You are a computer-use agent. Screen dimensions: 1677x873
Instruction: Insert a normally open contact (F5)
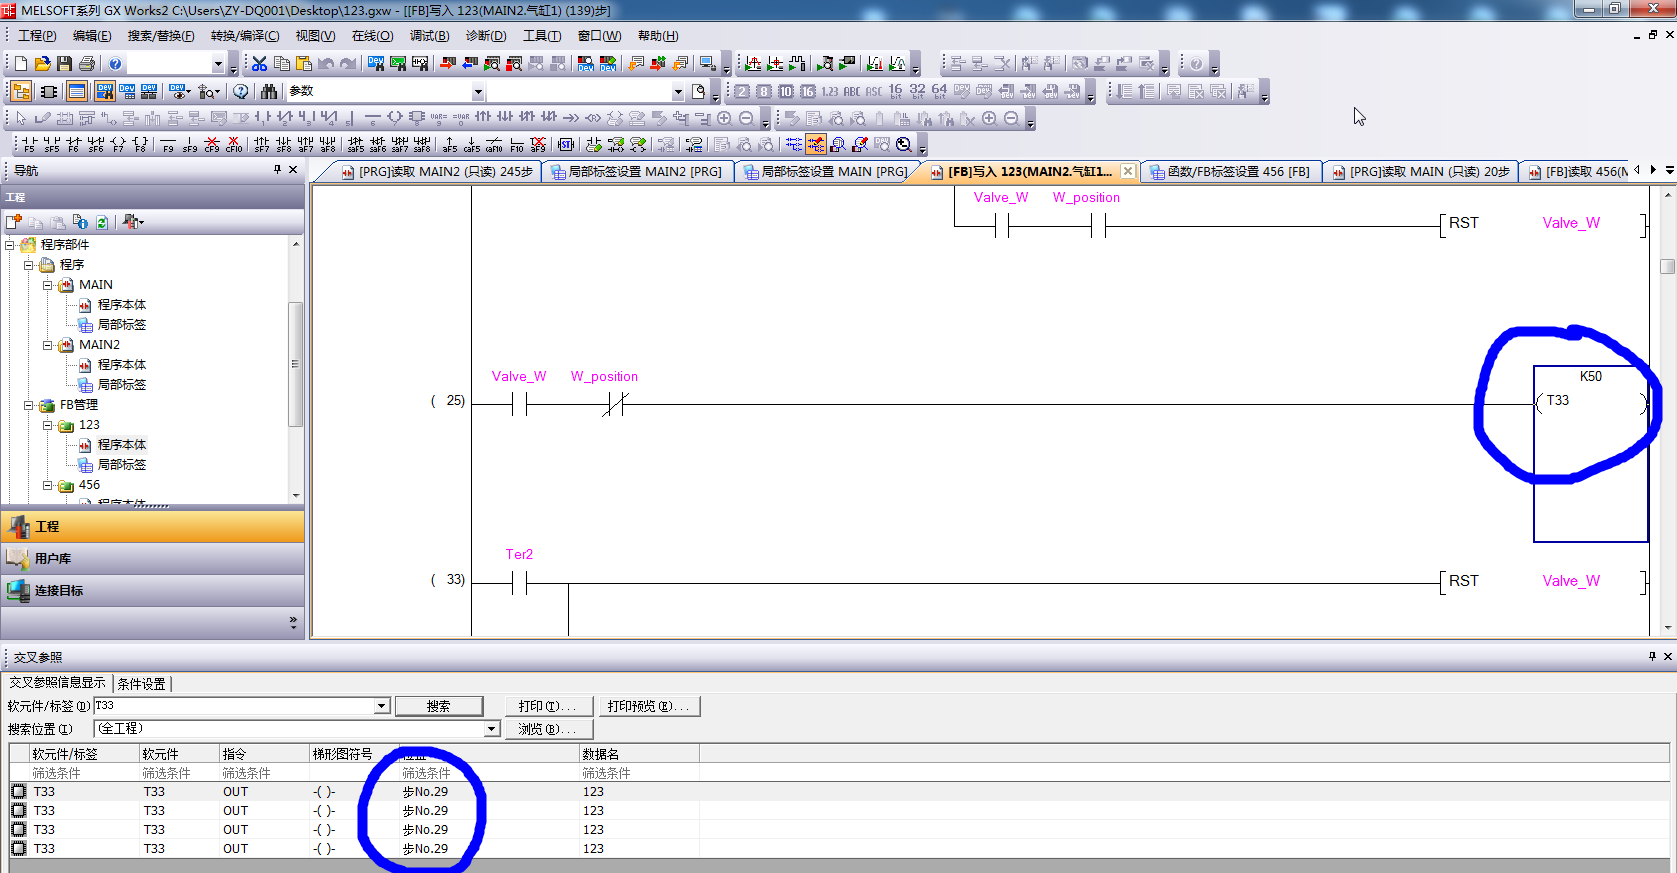[x=29, y=145]
